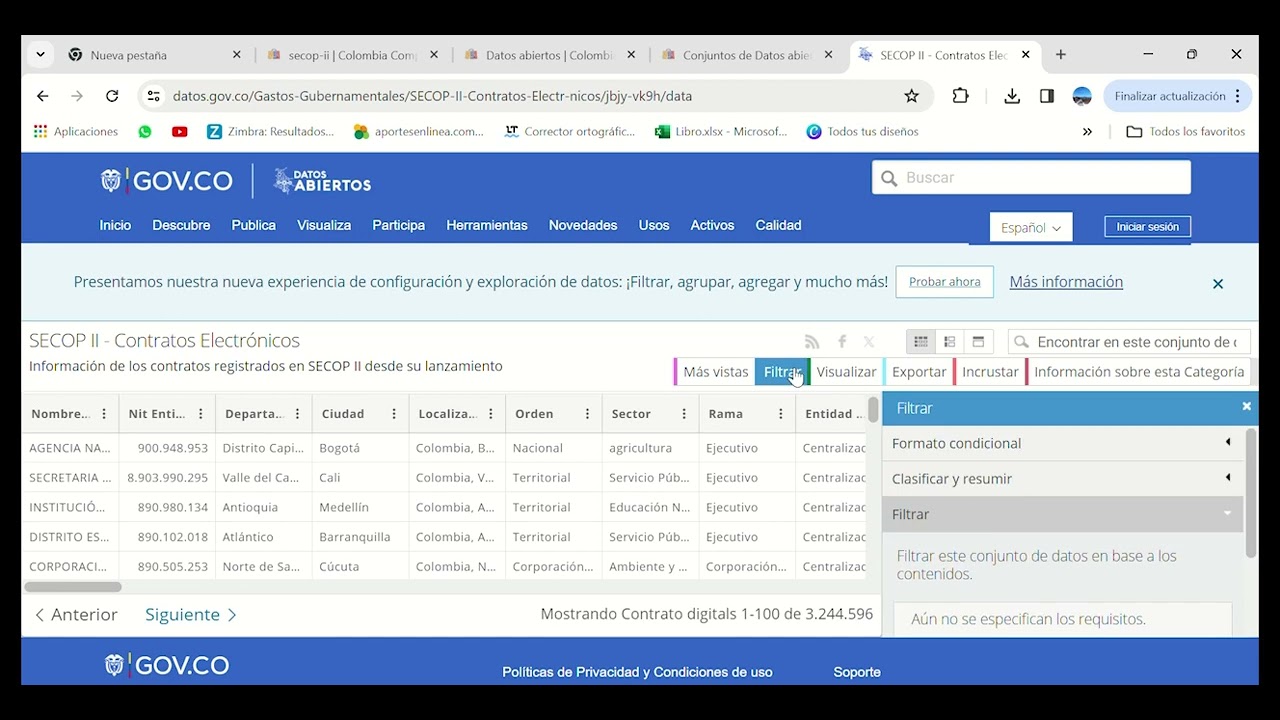
Task: Open column menu for Orden
Action: point(587,414)
